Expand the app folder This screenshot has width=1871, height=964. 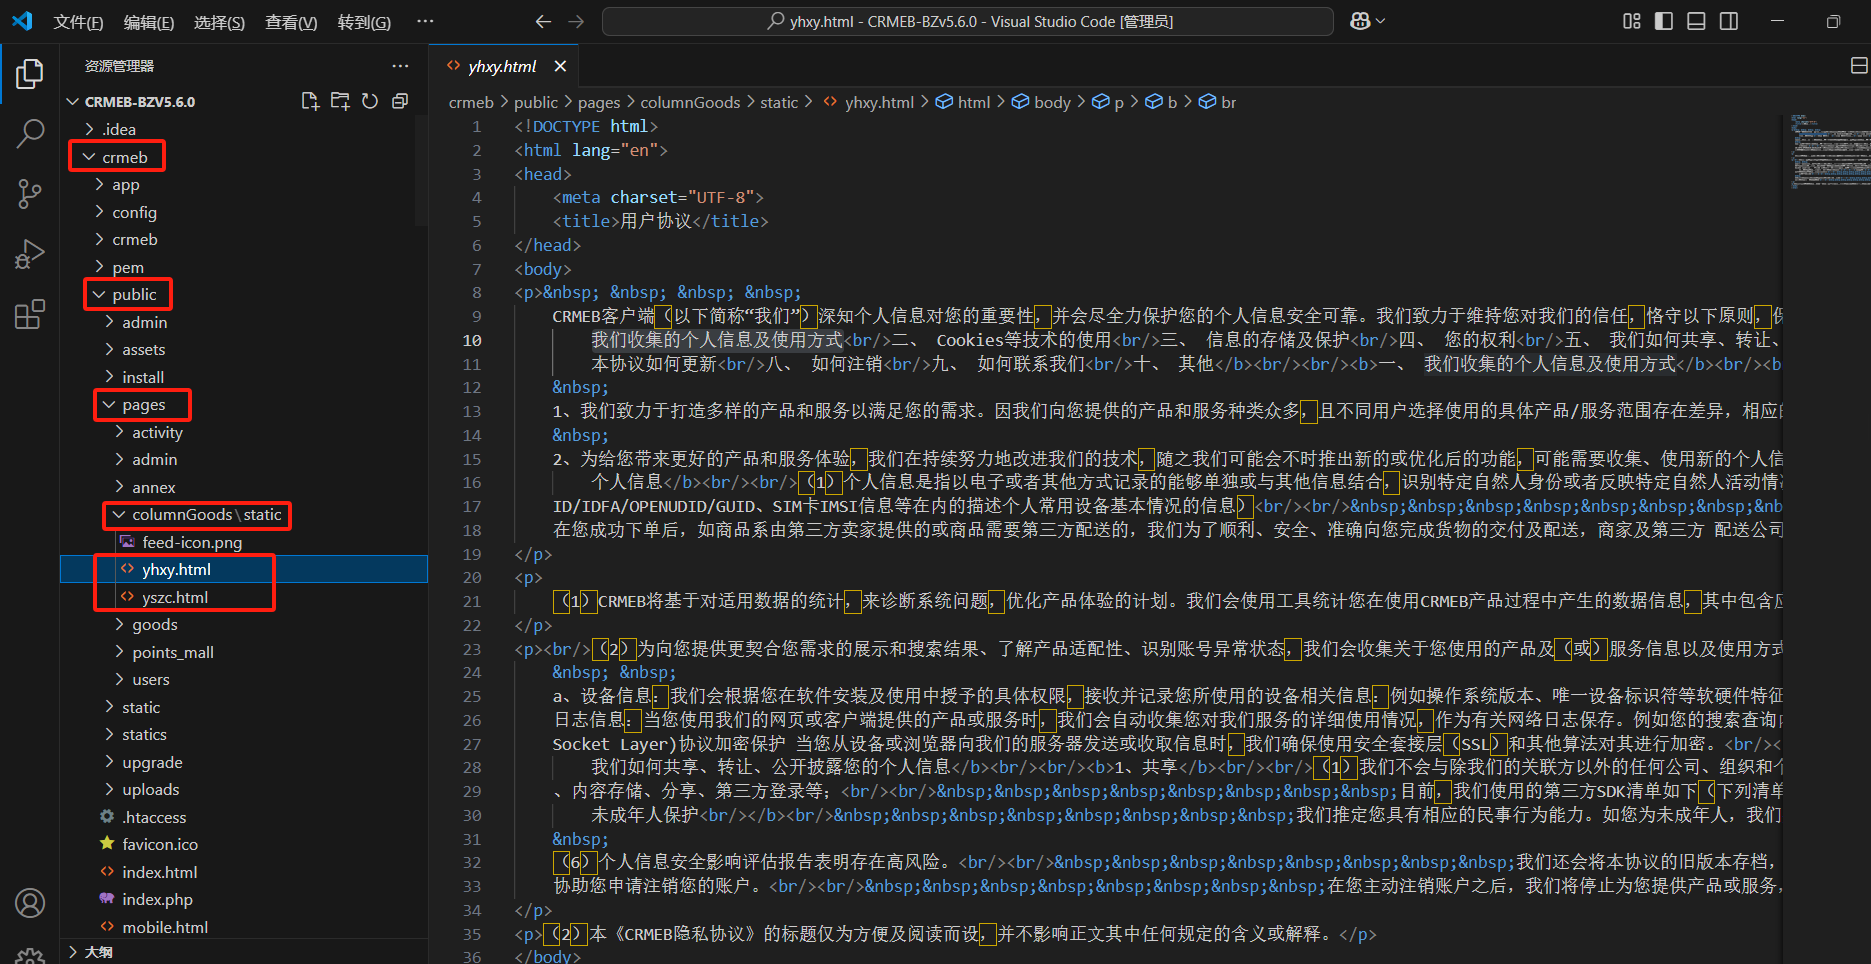244,184
